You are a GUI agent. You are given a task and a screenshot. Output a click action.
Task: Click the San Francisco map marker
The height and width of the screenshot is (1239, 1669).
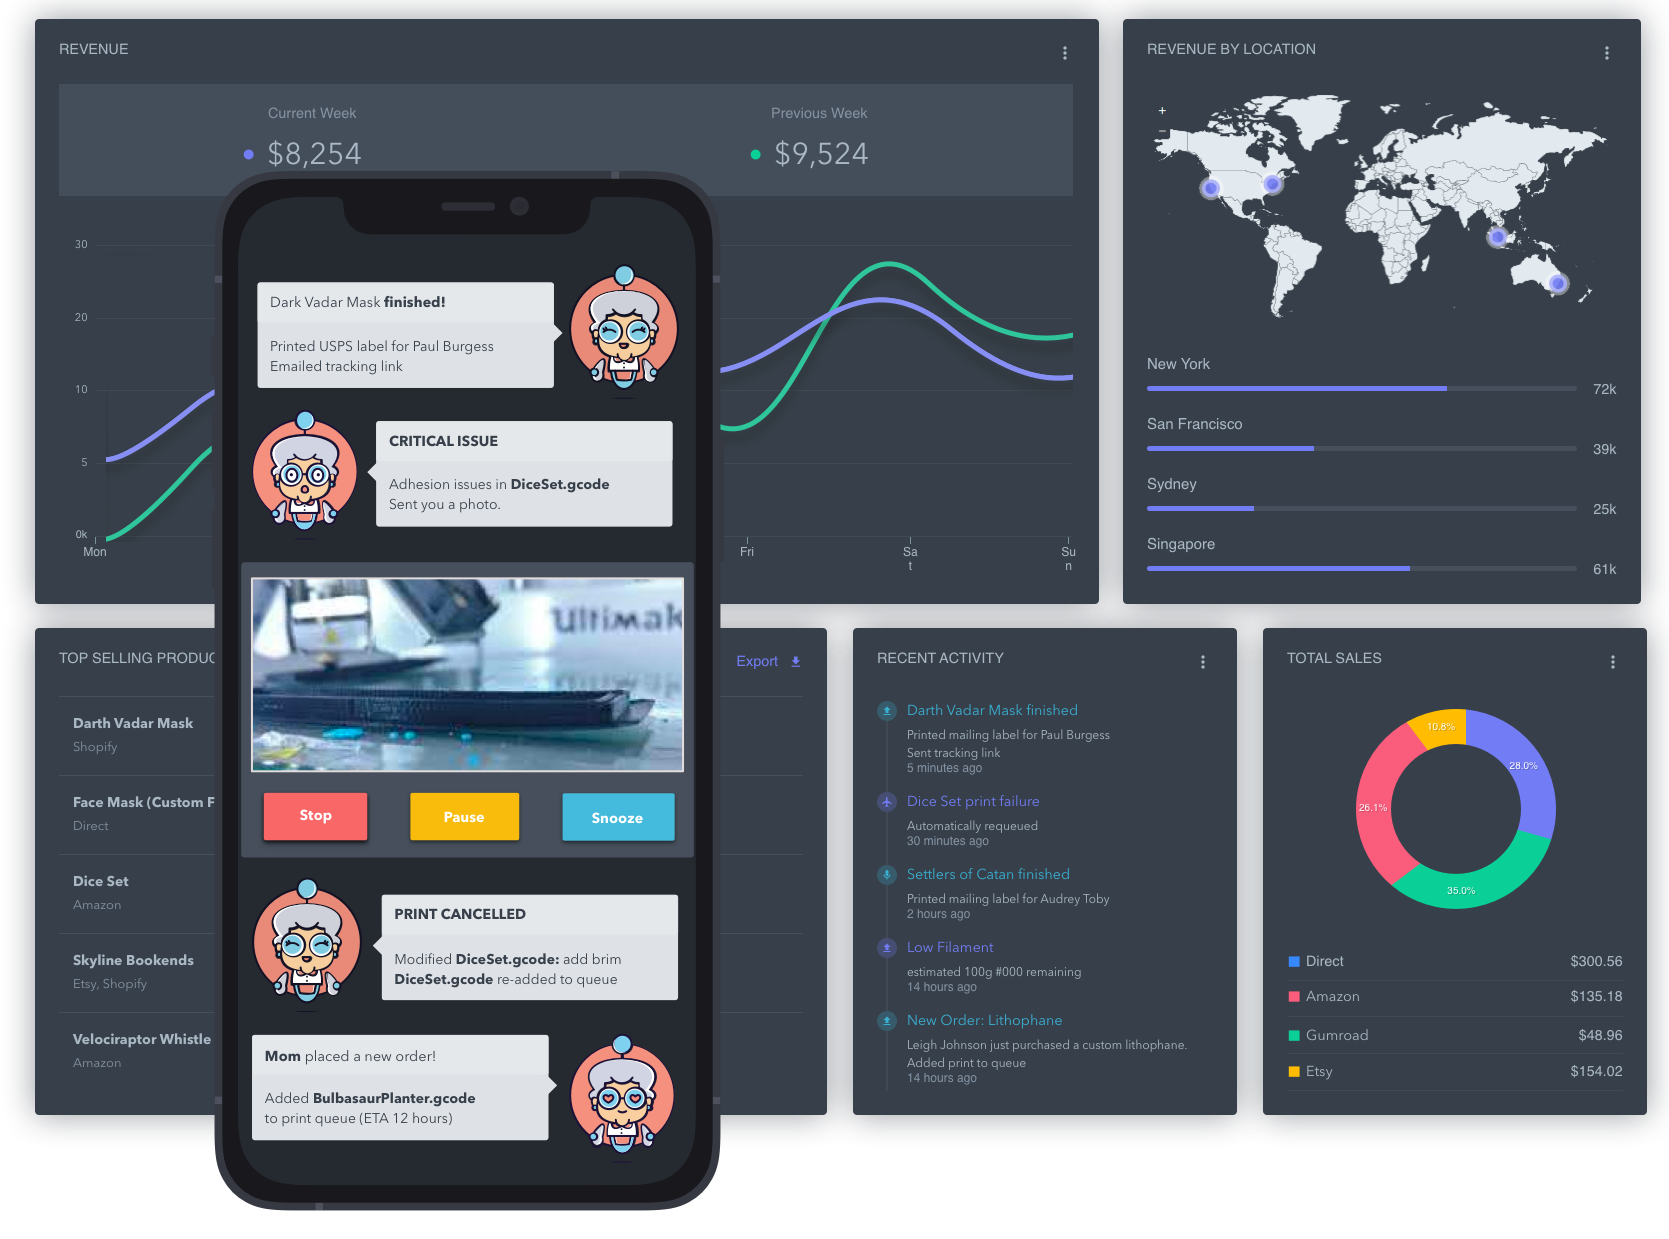pos(1211,187)
